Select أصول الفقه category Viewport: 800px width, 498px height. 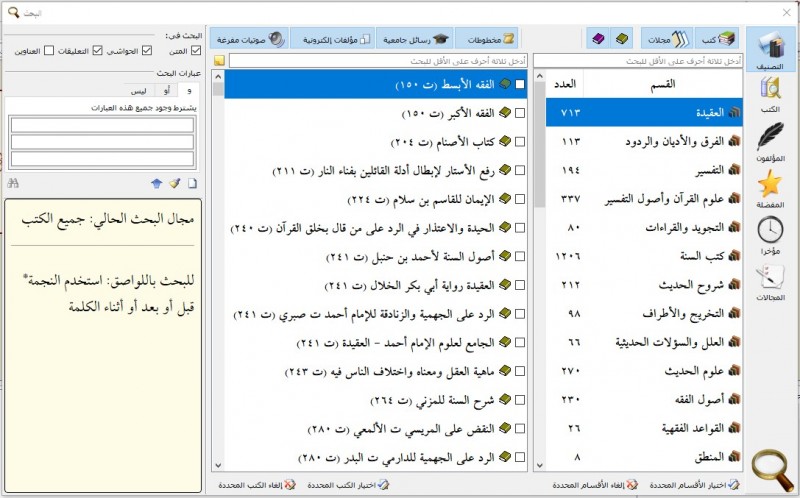point(644,400)
